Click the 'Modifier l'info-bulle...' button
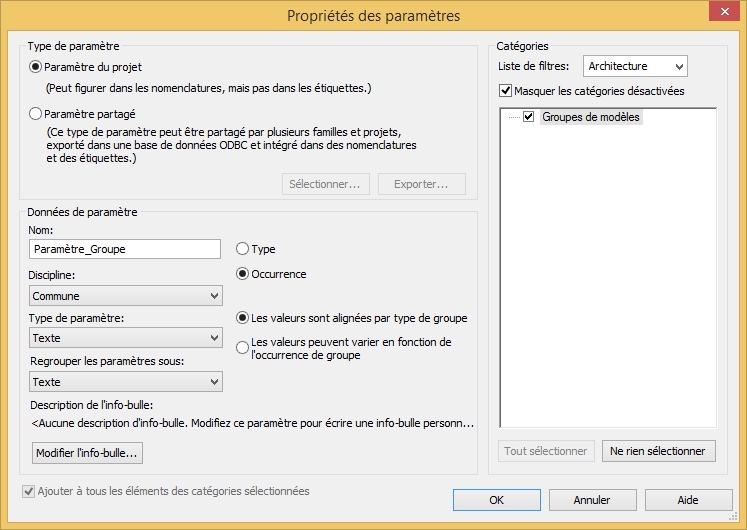Screen dimensions: 747x530 (x=88, y=453)
